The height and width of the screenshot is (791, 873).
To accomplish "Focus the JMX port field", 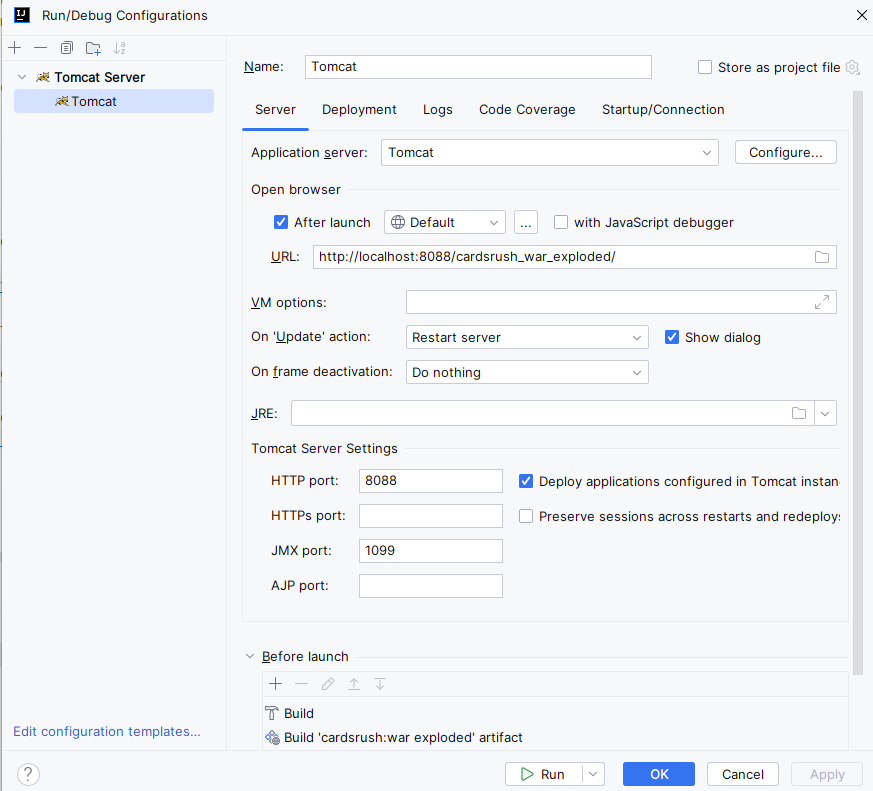I will [x=431, y=551].
